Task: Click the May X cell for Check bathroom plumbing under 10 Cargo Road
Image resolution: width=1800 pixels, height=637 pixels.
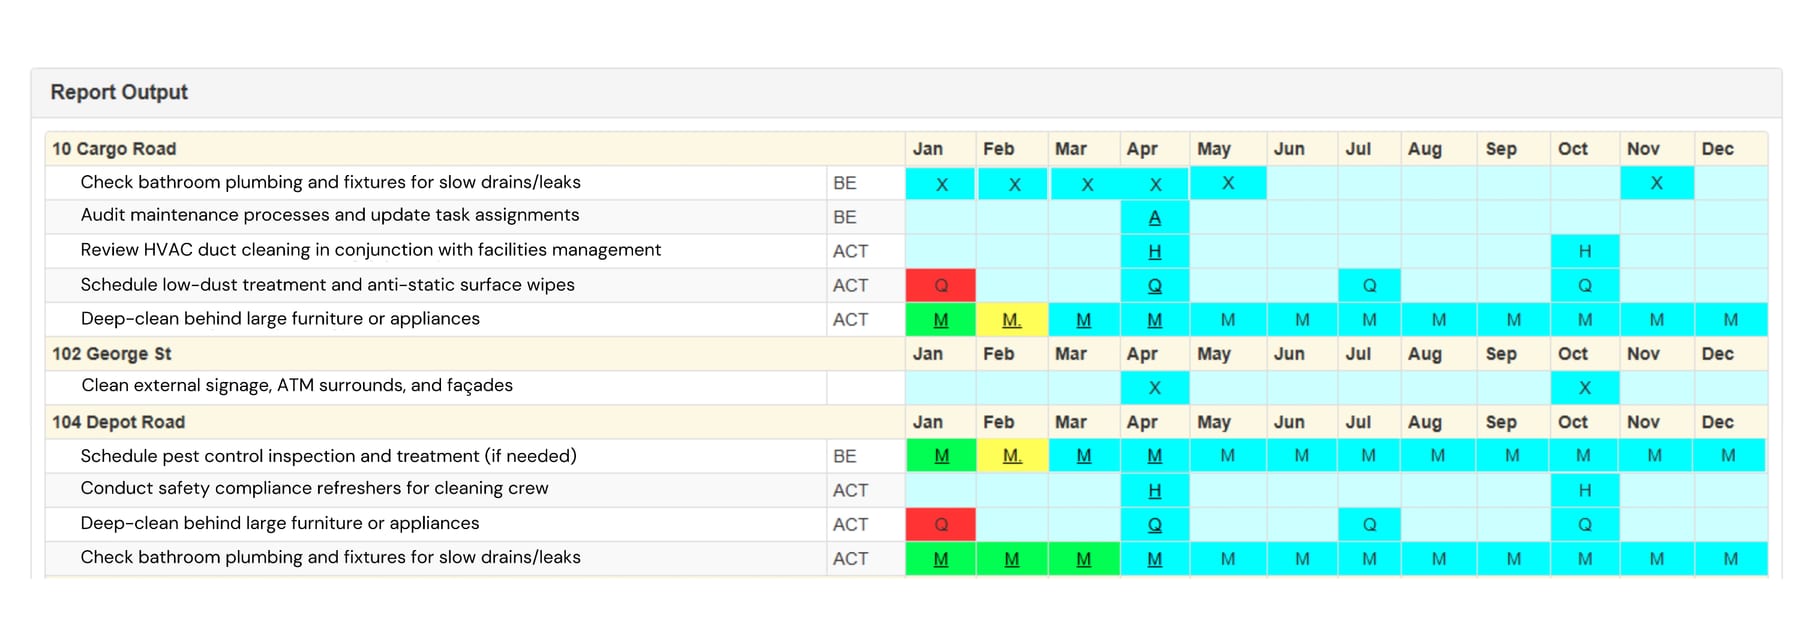Action: [1228, 184]
